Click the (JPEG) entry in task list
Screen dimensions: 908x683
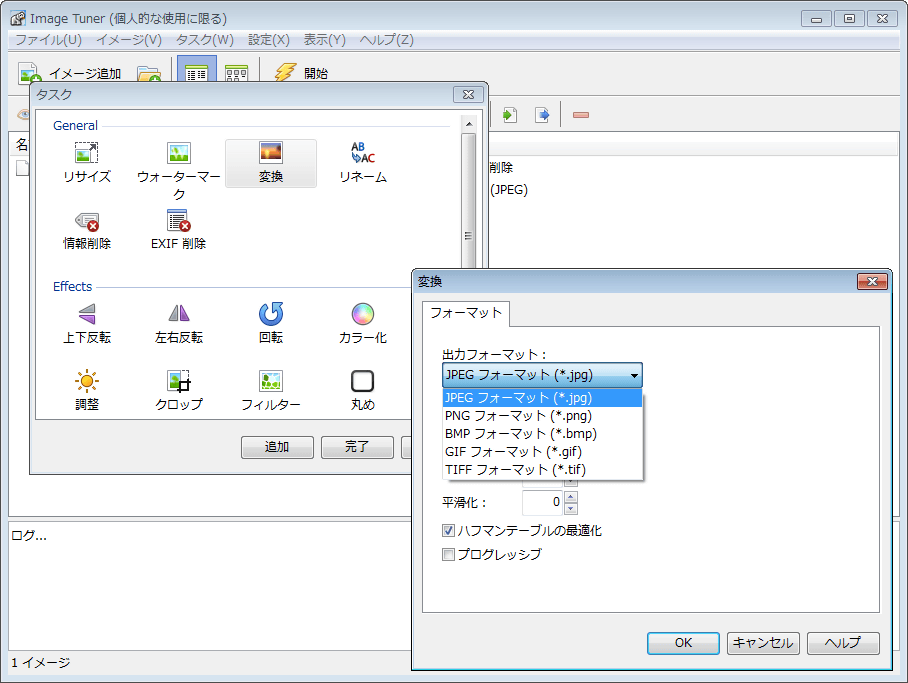[x=508, y=190]
